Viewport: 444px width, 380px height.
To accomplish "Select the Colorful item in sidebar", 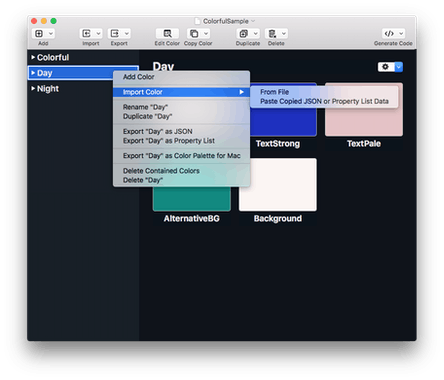I will click(83, 57).
